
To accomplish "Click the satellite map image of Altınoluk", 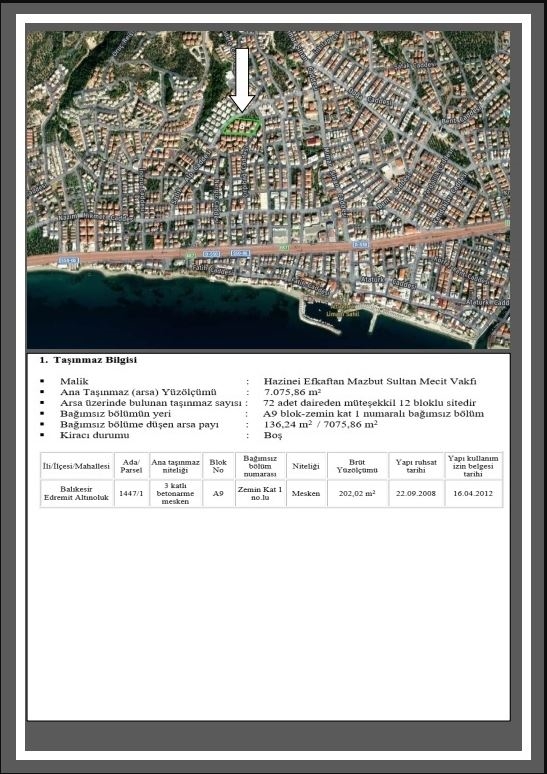I will point(269,190).
